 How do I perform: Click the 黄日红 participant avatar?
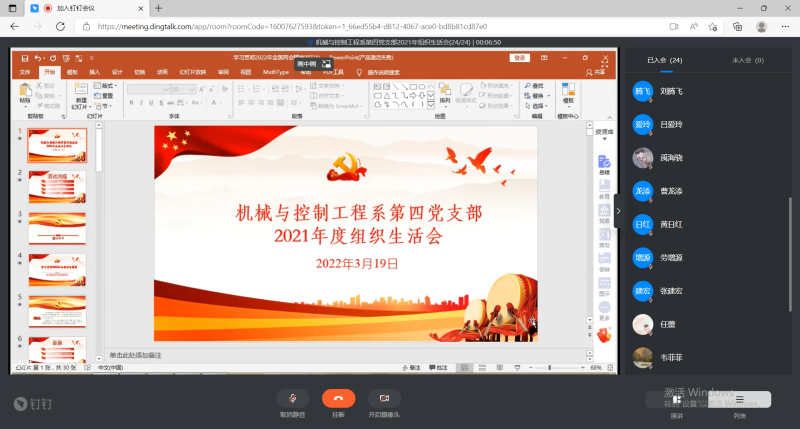click(x=643, y=224)
